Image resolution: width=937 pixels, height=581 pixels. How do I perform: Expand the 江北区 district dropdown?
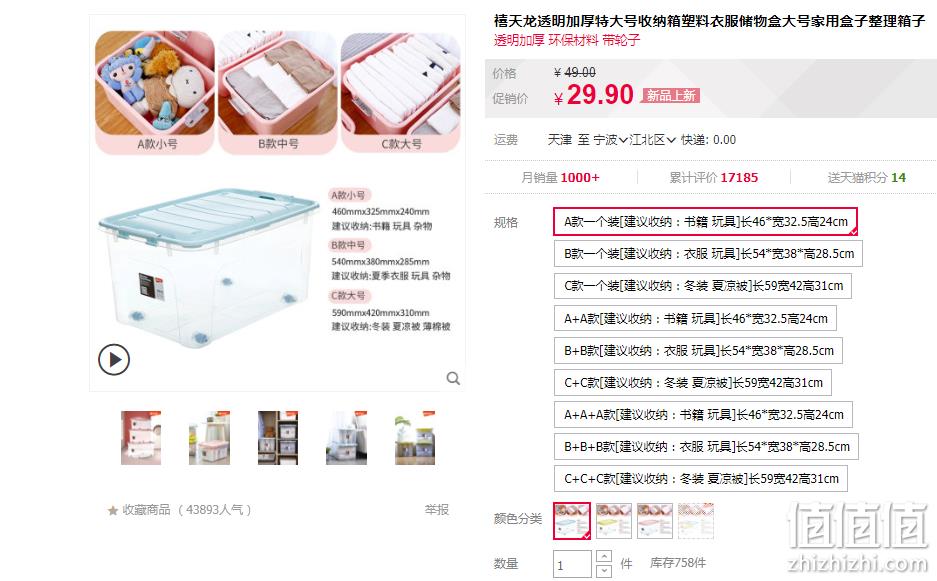coord(653,140)
